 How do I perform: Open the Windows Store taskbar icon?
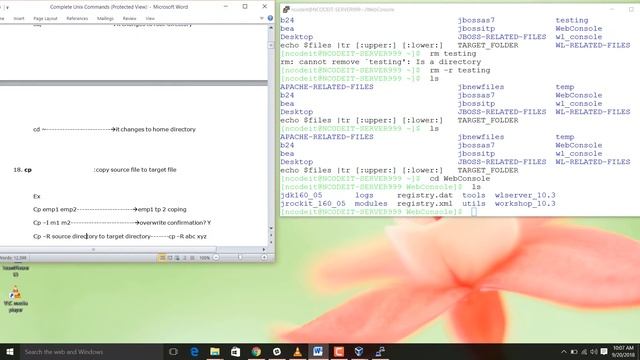tap(236, 352)
